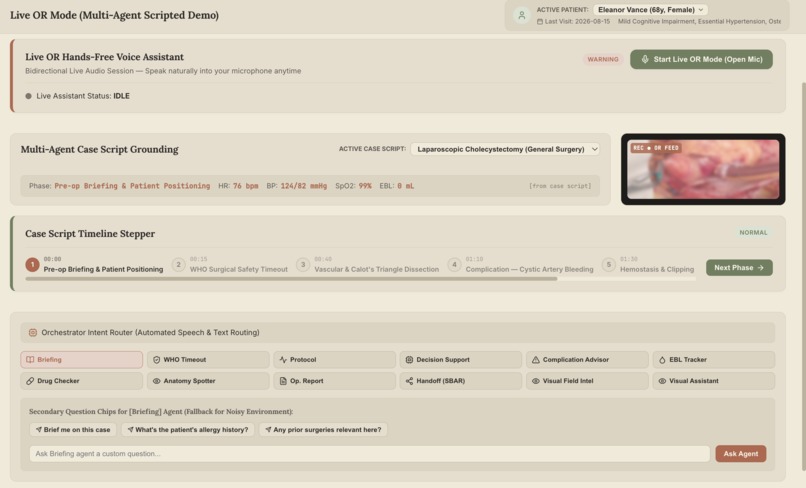
Task: Click the pulse icon on Protocol agent
Action: coord(283,360)
